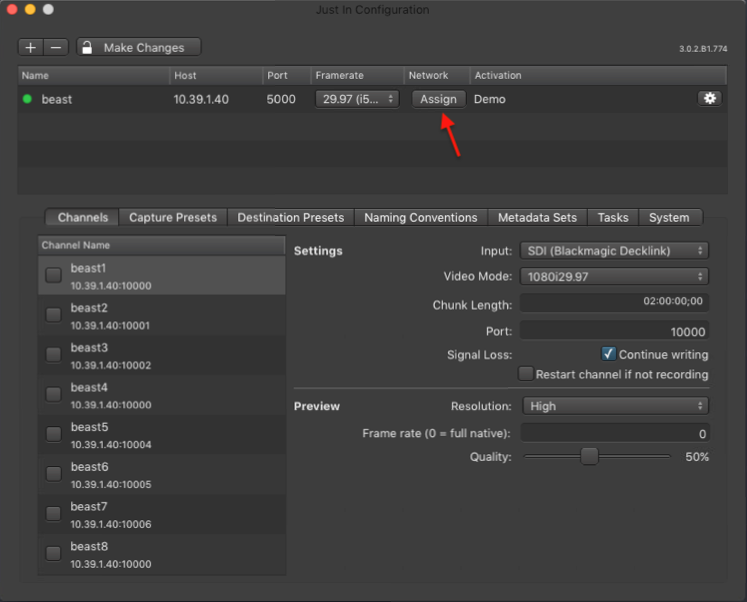This screenshot has height=602, width=747.
Task: Click address 10.39.1.40:10004 under beast5
Action: pyautogui.click(x=111, y=445)
